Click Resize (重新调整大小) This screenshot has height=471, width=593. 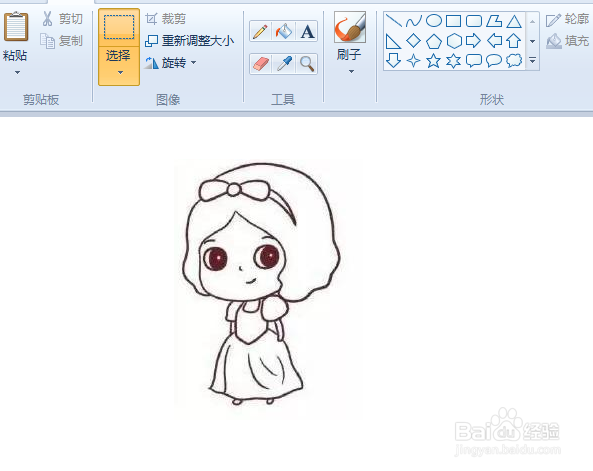(189, 41)
